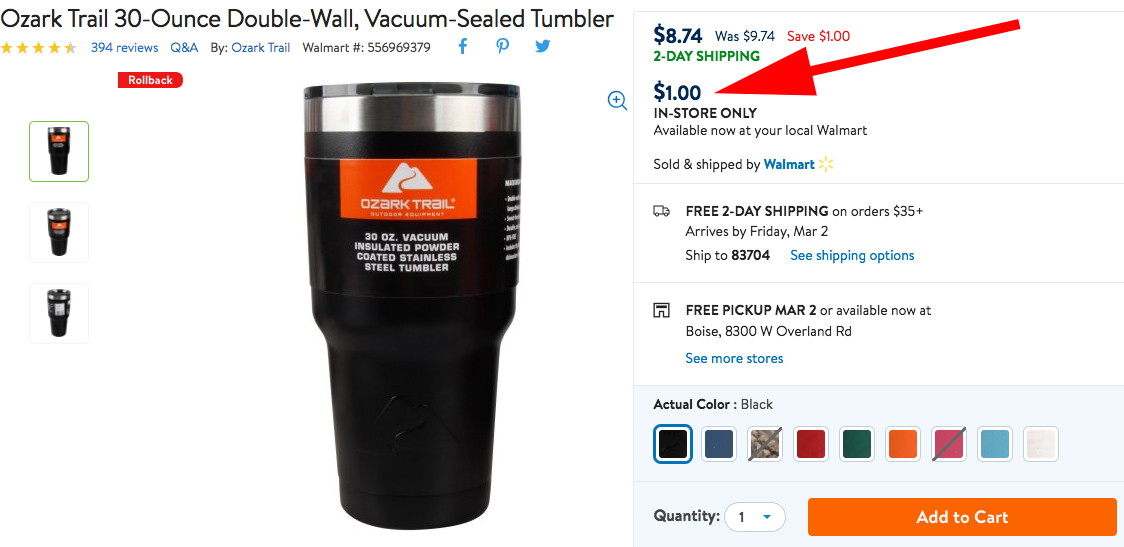Pick the orange color swatch
1124x547 pixels.
(903, 443)
